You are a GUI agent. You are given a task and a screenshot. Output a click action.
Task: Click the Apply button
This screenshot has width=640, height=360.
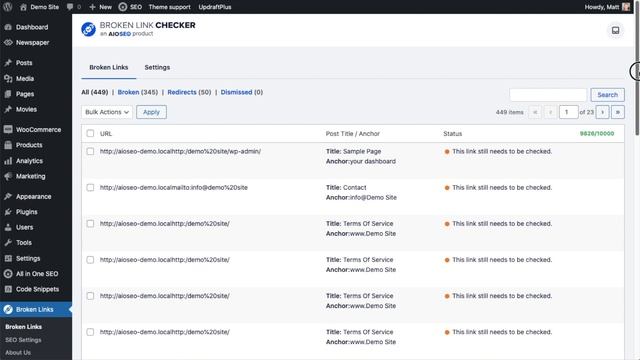tap(151, 112)
